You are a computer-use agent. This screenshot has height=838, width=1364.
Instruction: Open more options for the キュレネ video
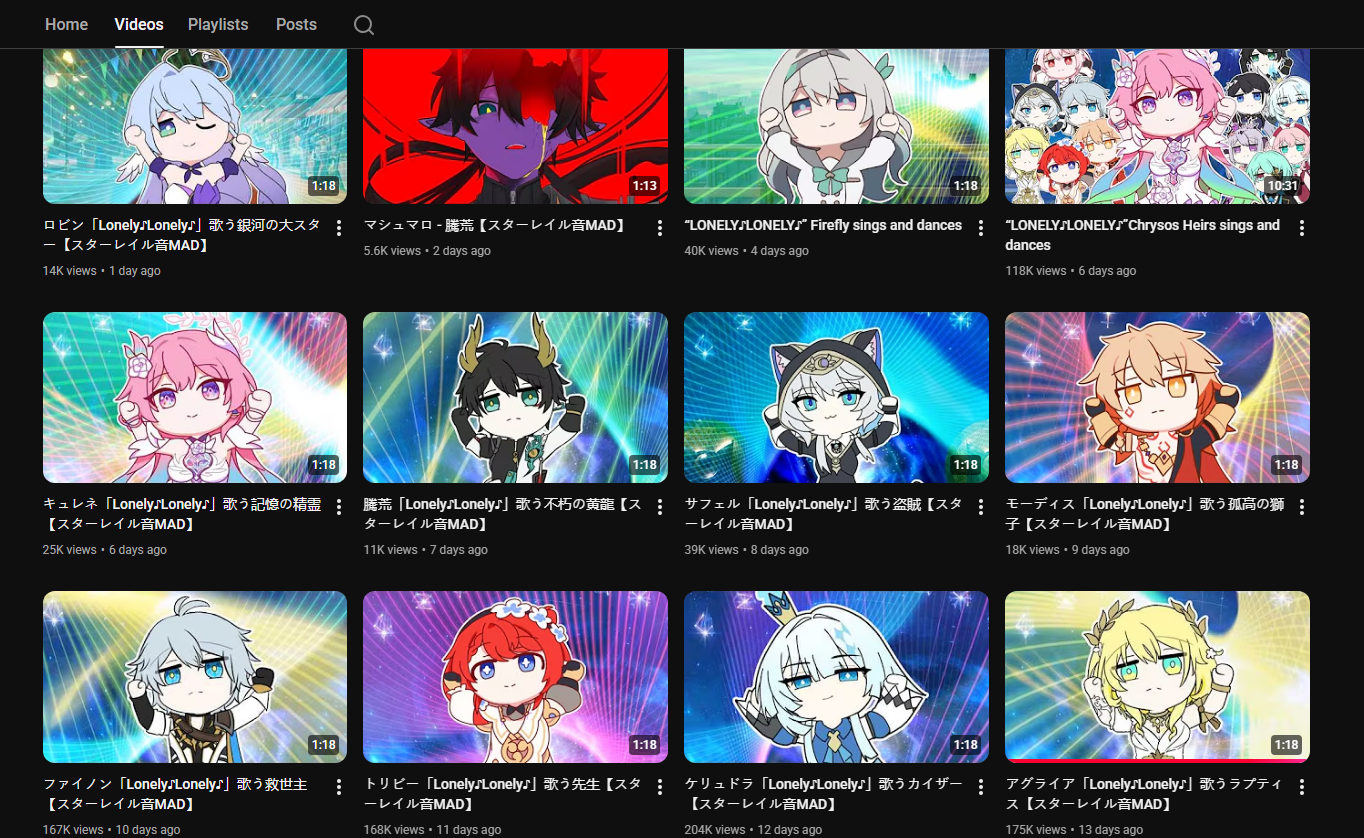pos(339,507)
